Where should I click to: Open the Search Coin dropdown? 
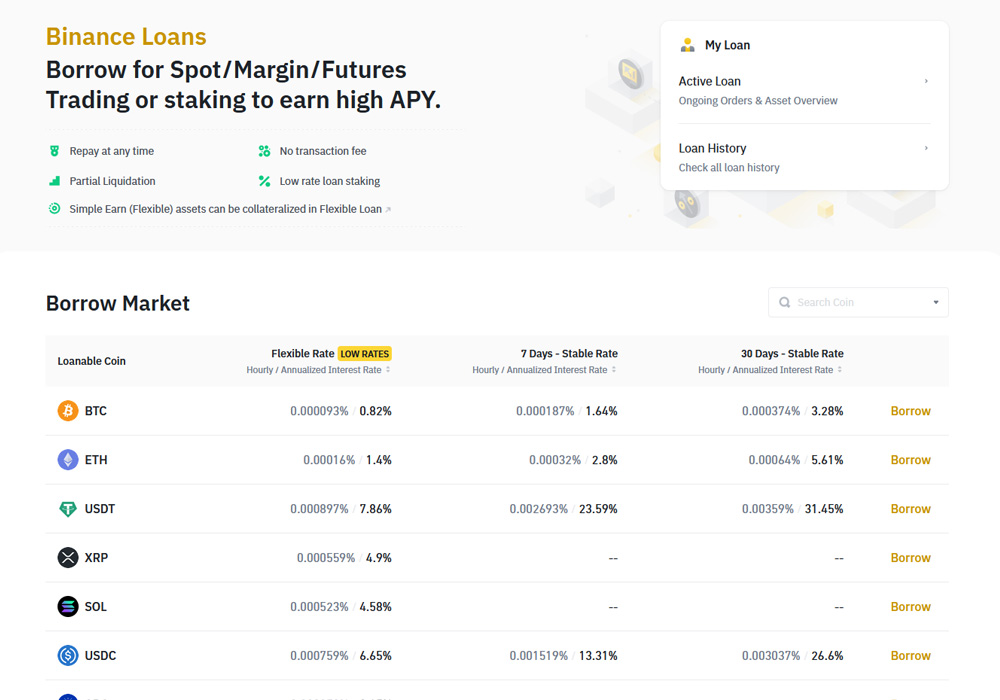pos(936,301)
